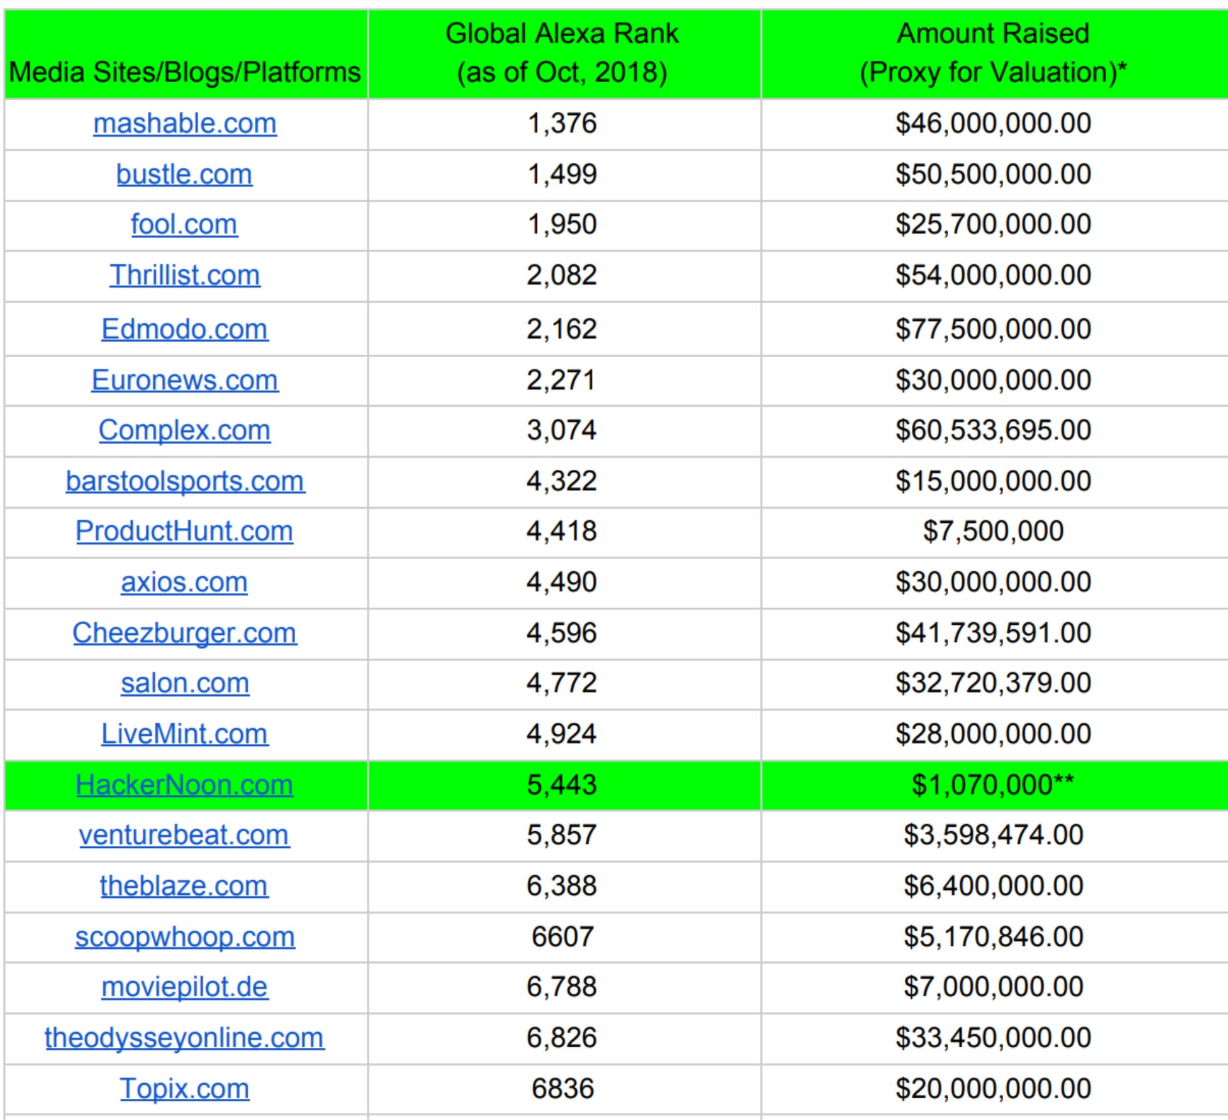
Task: Select the amount cell $60,533,695.00
Action: click(x=994, y=430)
